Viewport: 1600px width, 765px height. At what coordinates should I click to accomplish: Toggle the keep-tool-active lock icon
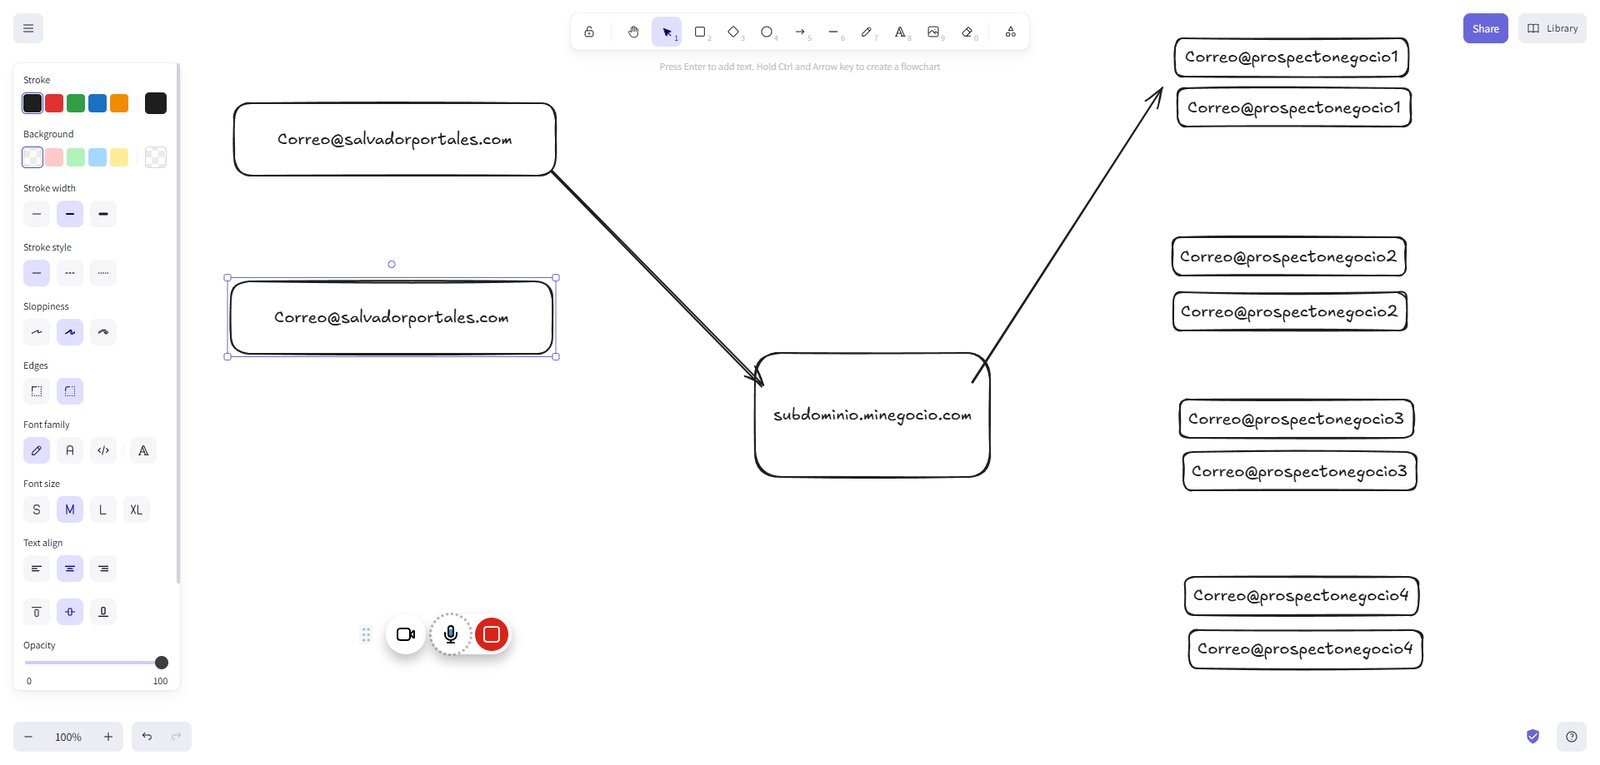pos(589,32)
